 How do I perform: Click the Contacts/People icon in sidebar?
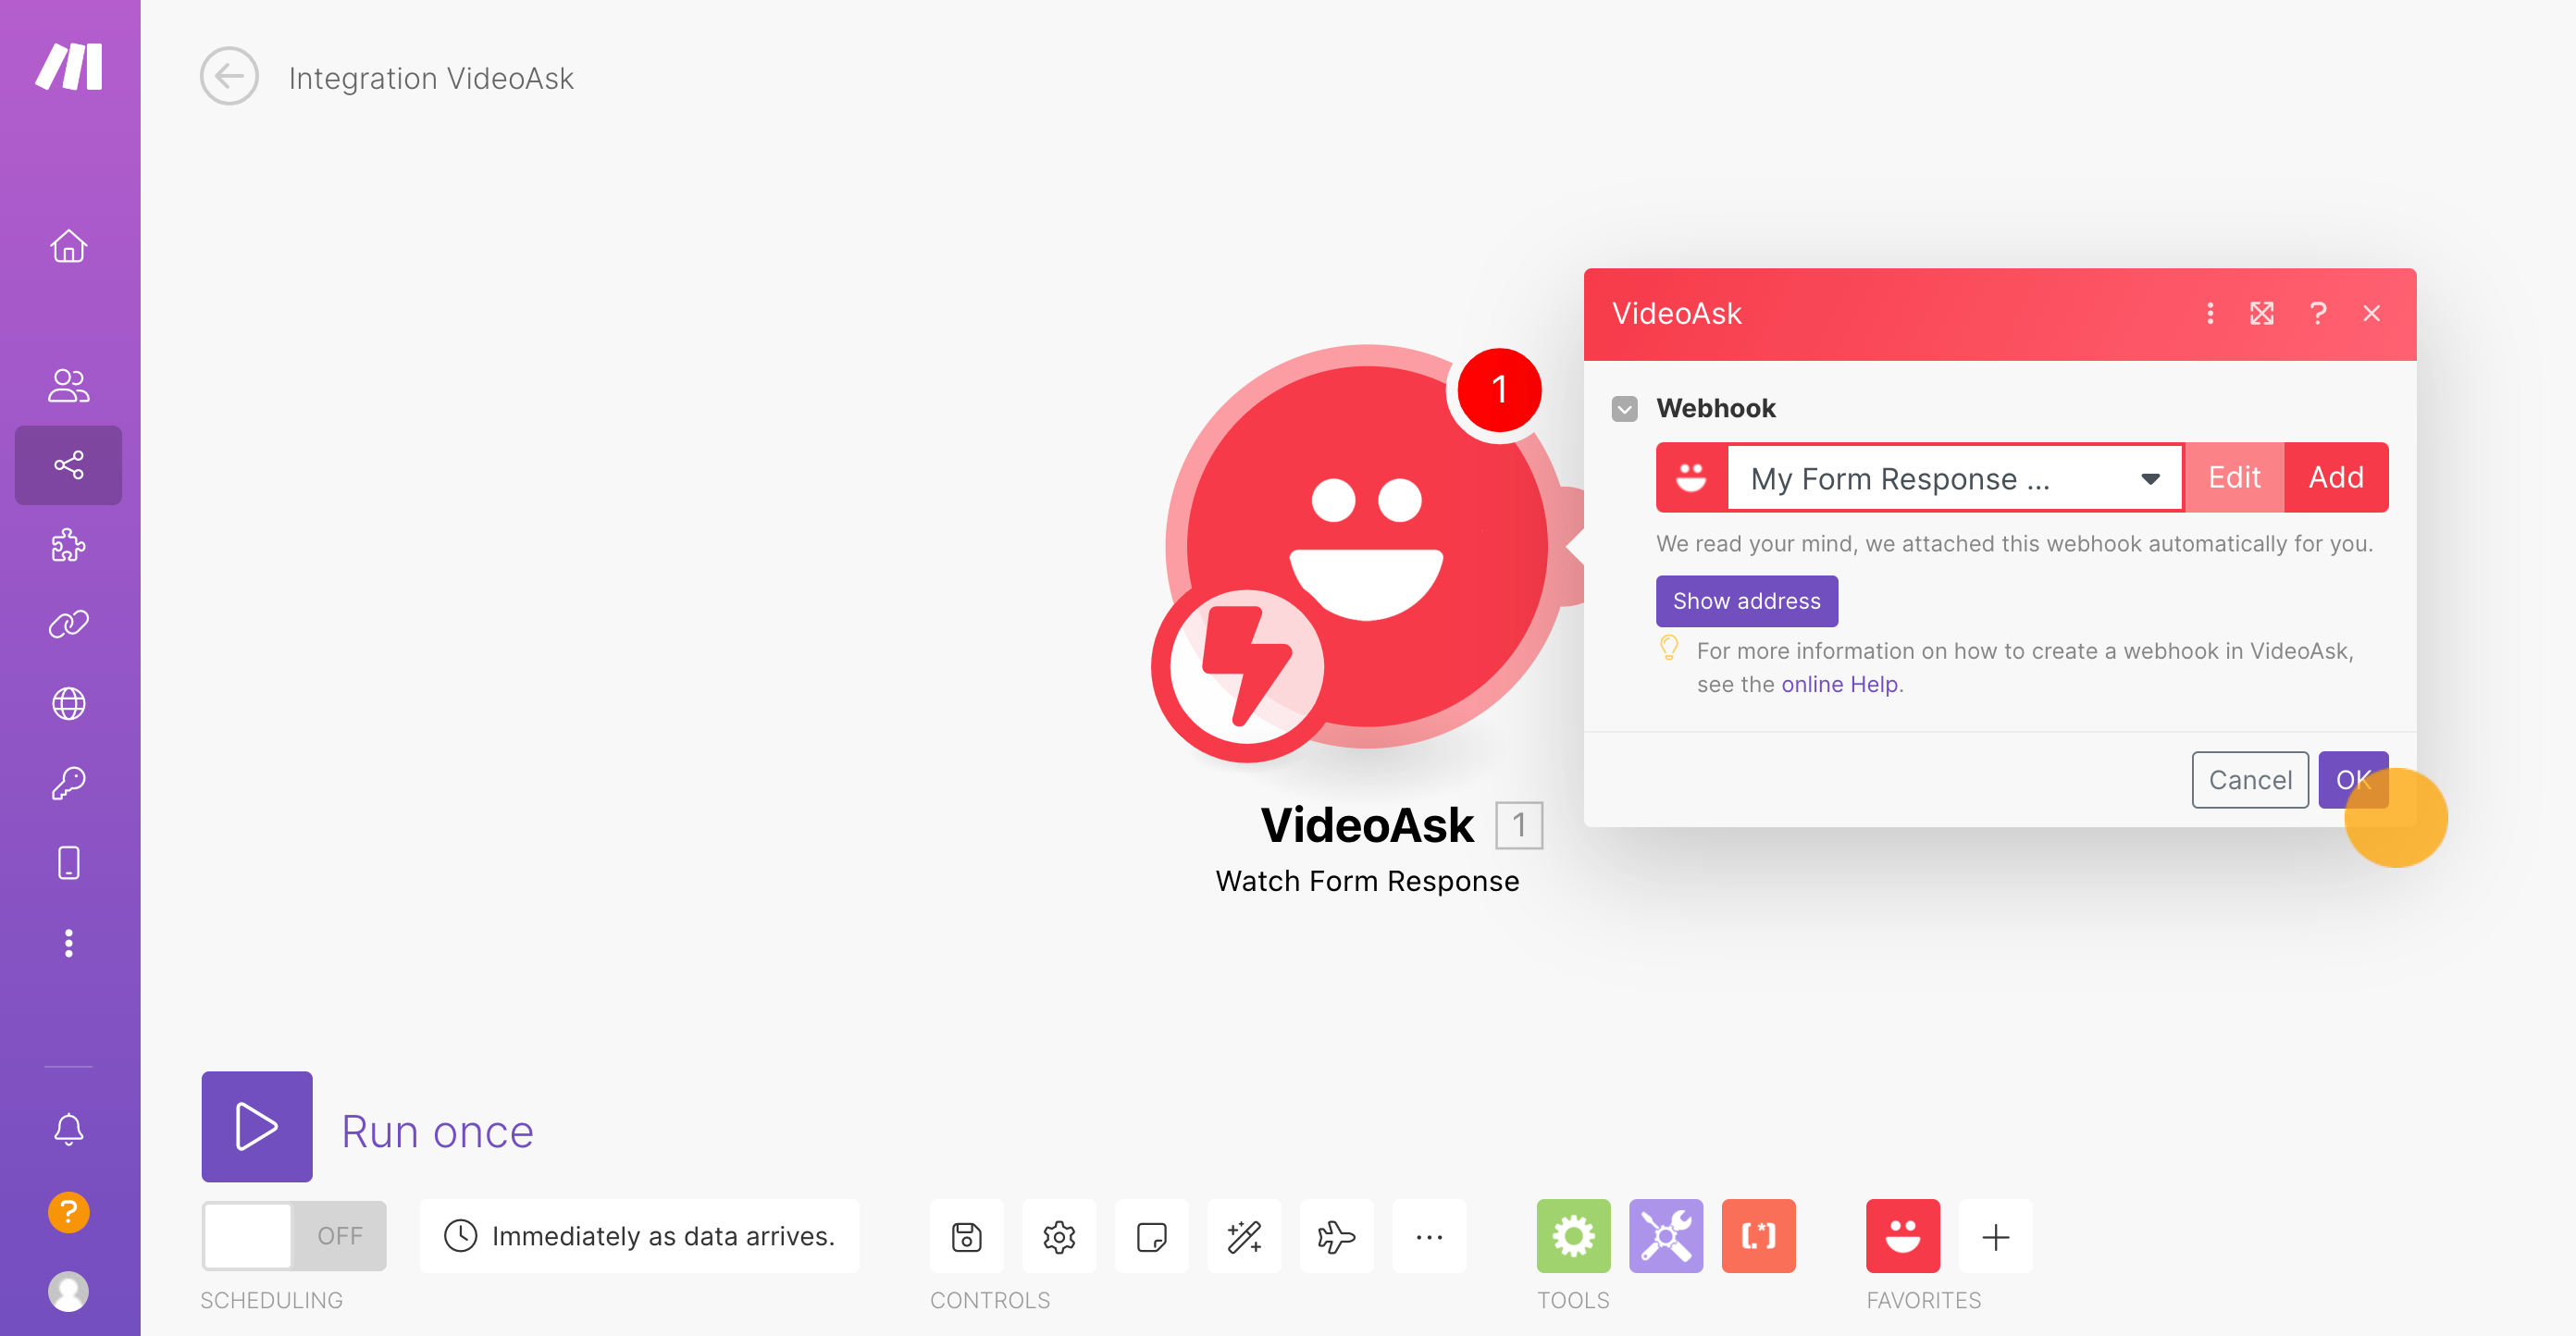tap(68, 383)
